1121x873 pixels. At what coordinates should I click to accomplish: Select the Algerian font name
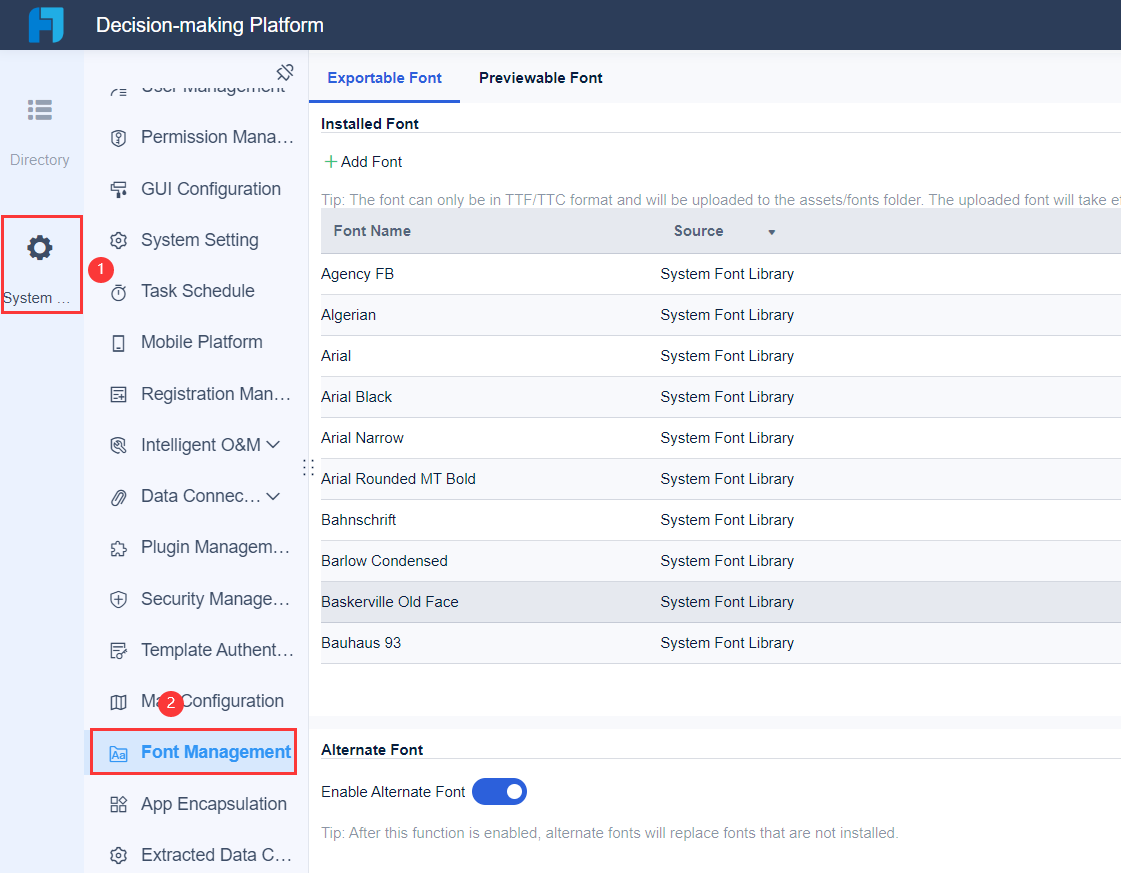tap(348, 315)
